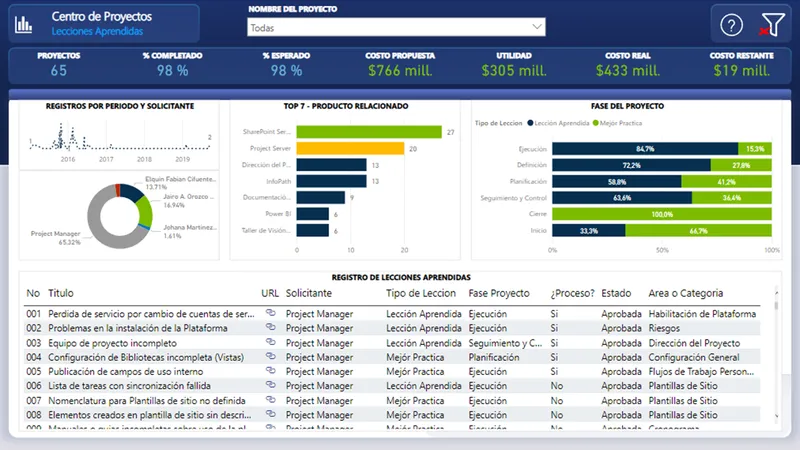Expand the Nombre del Proyecto dropdown arrow
The image size is (800, 450).
tap(537, 27)
